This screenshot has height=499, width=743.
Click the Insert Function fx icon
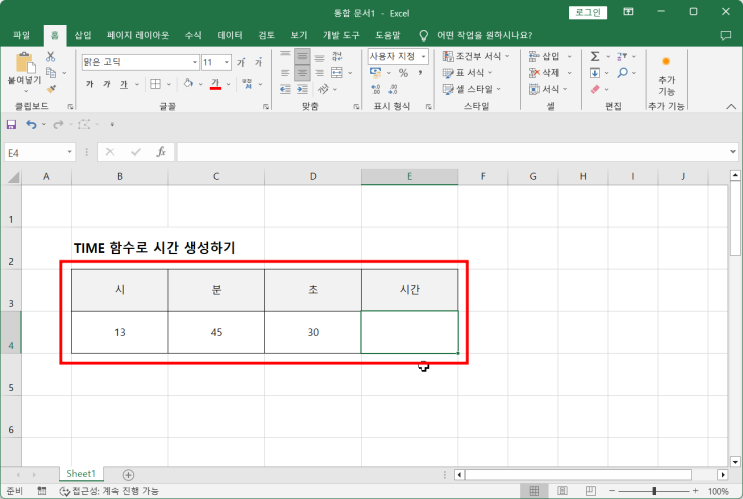[x=160, y=152]
